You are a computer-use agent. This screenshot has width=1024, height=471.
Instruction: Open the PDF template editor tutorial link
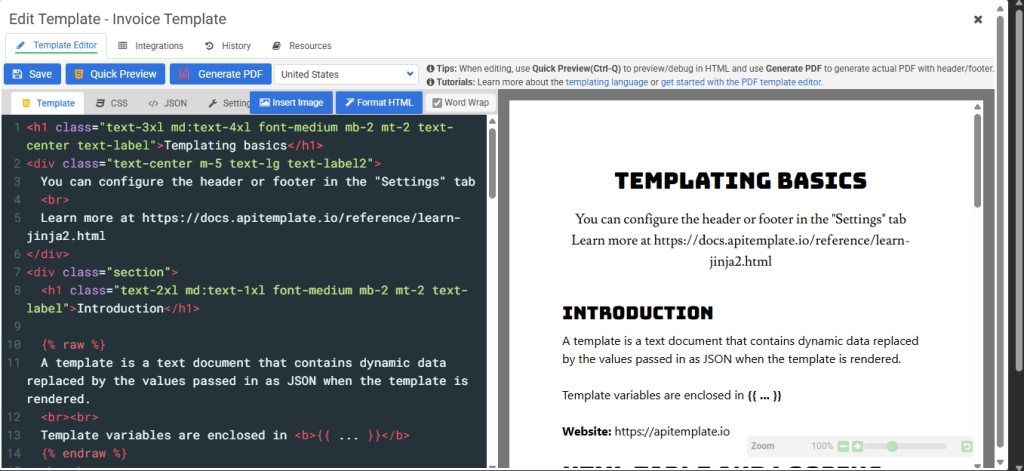pyautogui.click(x=741, y=82)
